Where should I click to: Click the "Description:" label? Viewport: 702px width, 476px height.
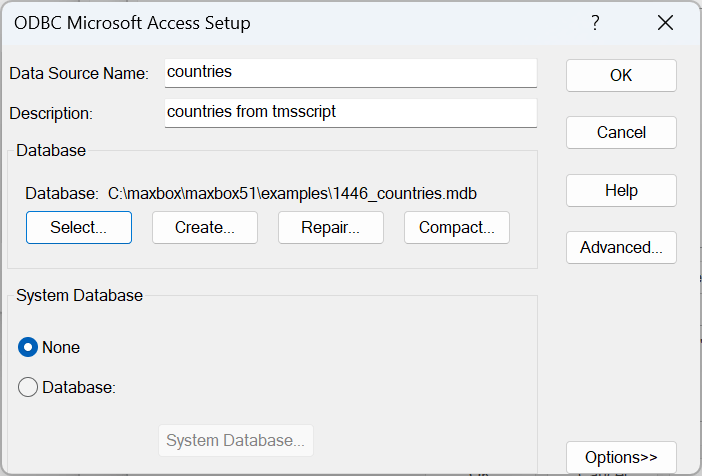(51, 114)
